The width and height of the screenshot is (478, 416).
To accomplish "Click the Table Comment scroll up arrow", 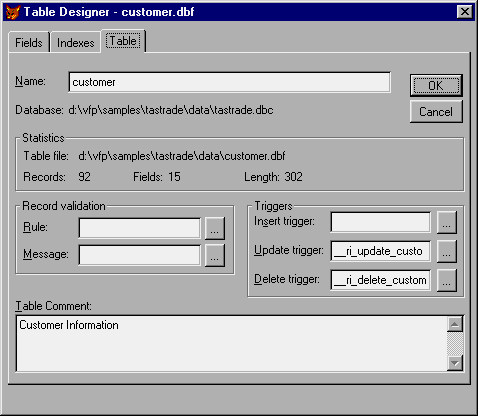I will tap(455, 324).
